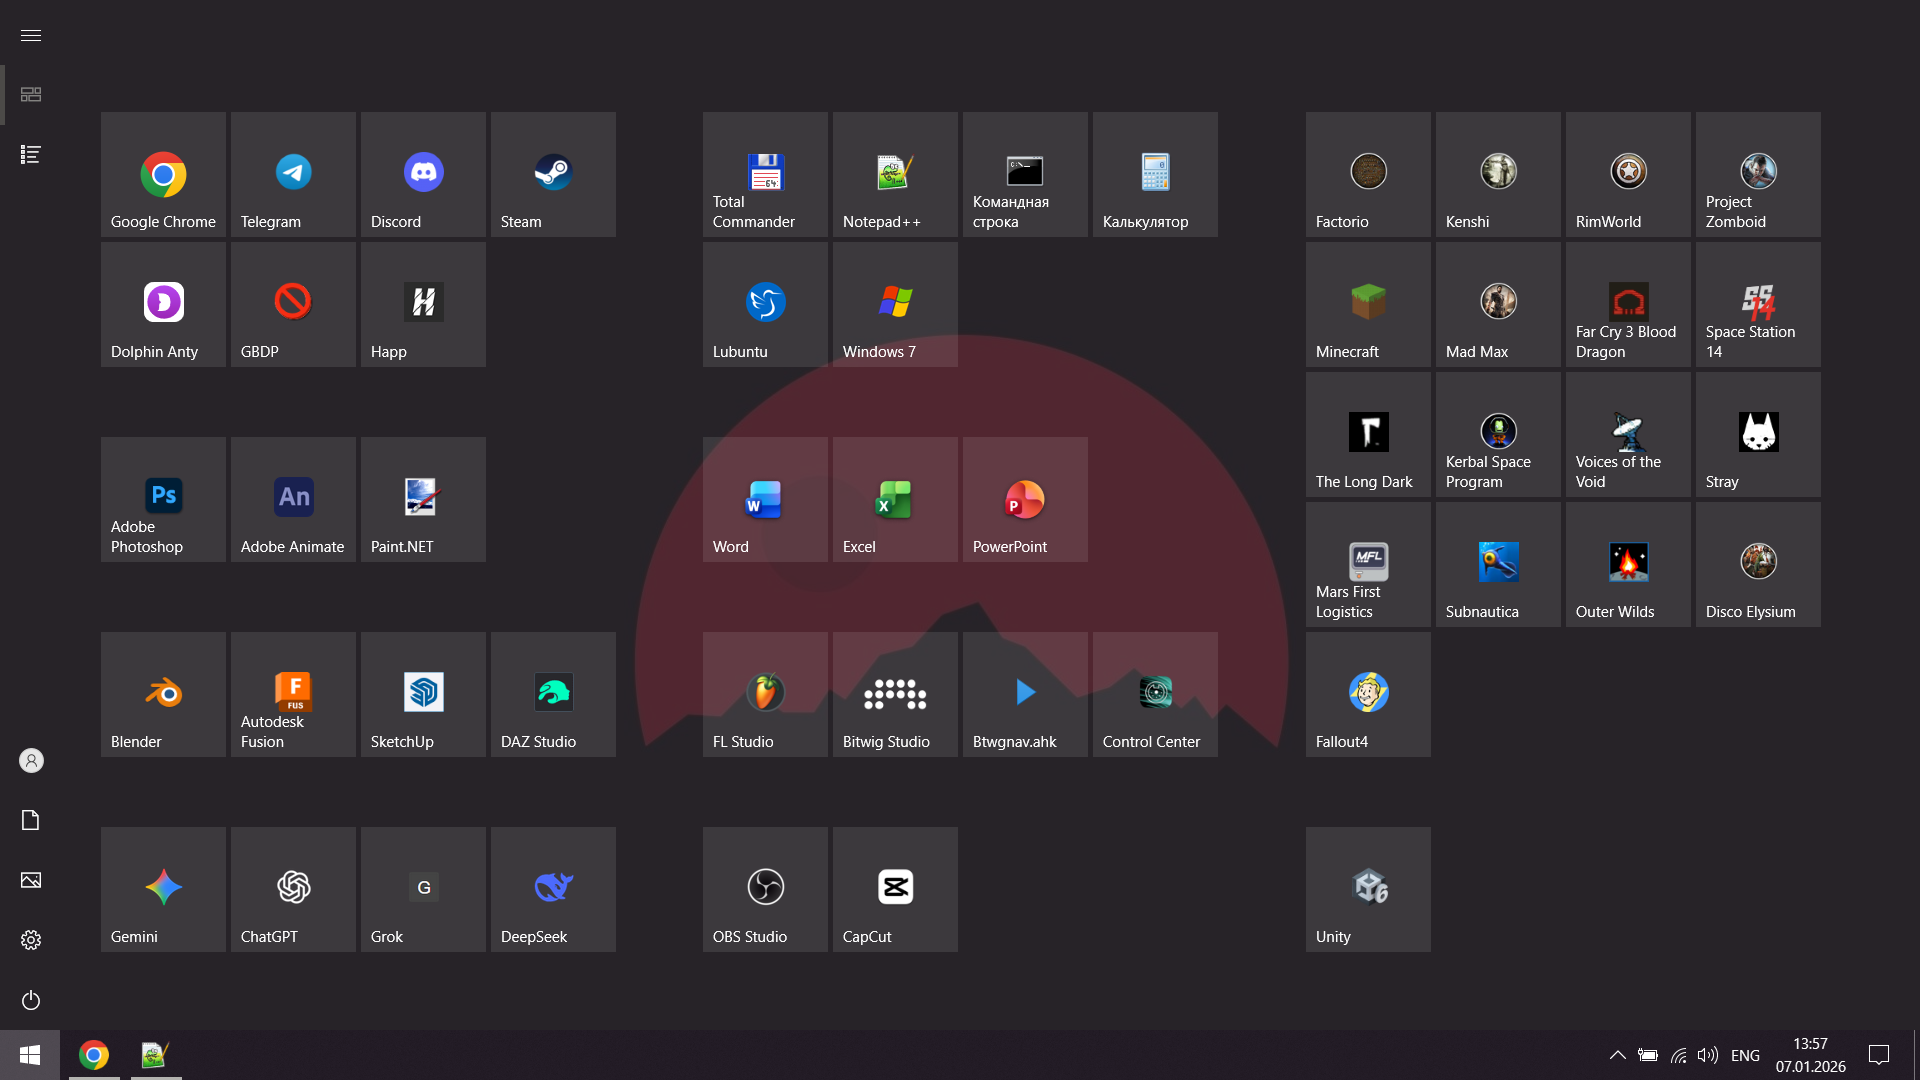Open the Discord app tile

(x=423, y=174)
